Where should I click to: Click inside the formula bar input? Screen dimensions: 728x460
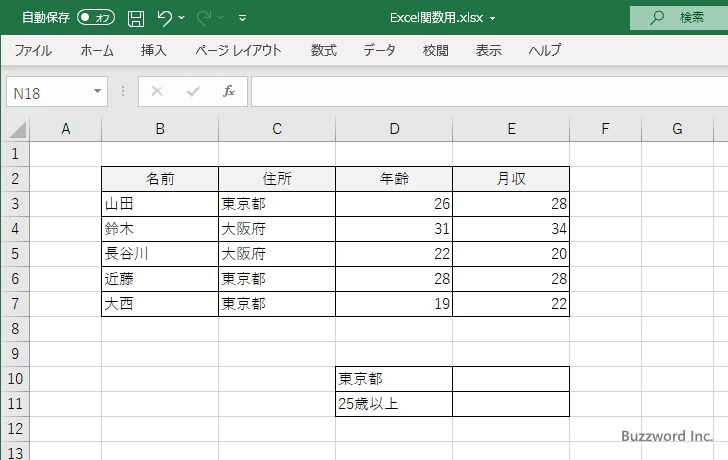[x=489, y=92]
